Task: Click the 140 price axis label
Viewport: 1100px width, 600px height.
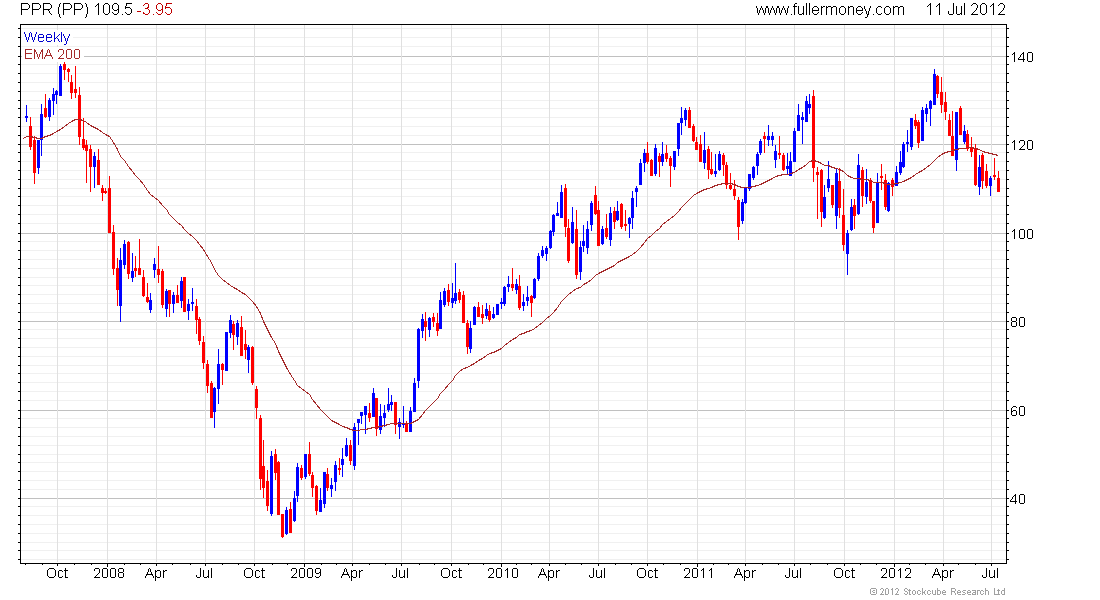Action: (x=1023, y=57)
